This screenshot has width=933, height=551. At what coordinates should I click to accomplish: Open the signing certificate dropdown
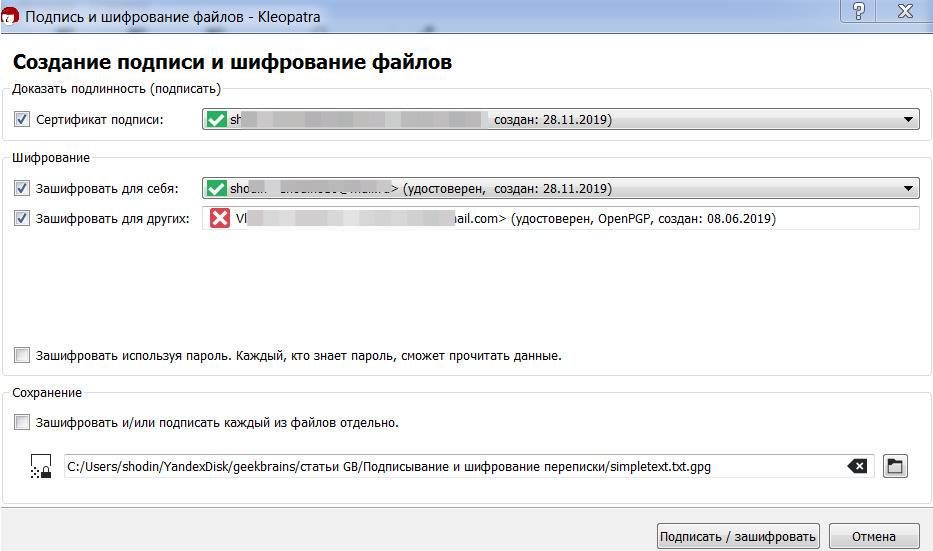pos(561,119)
